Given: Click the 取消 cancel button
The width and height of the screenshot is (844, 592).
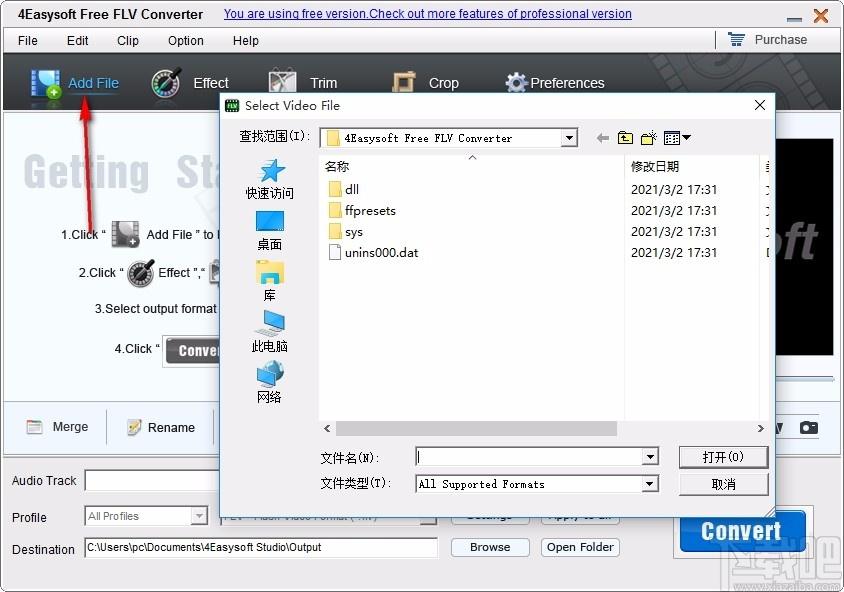Looking at the screenshot, I should pos(723,484).
